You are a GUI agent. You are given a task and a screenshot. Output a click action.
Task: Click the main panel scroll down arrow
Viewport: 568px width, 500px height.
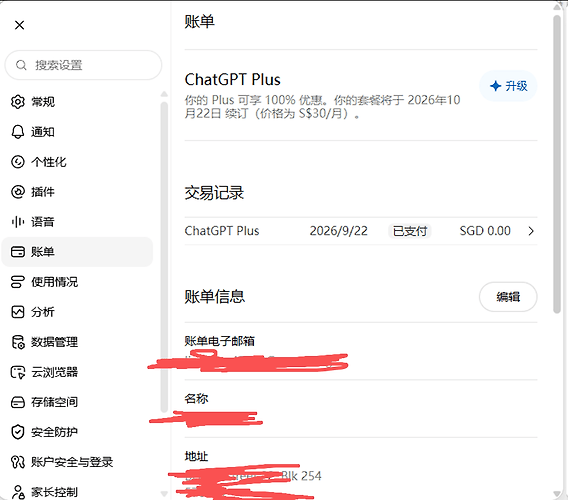click(557, 493)
